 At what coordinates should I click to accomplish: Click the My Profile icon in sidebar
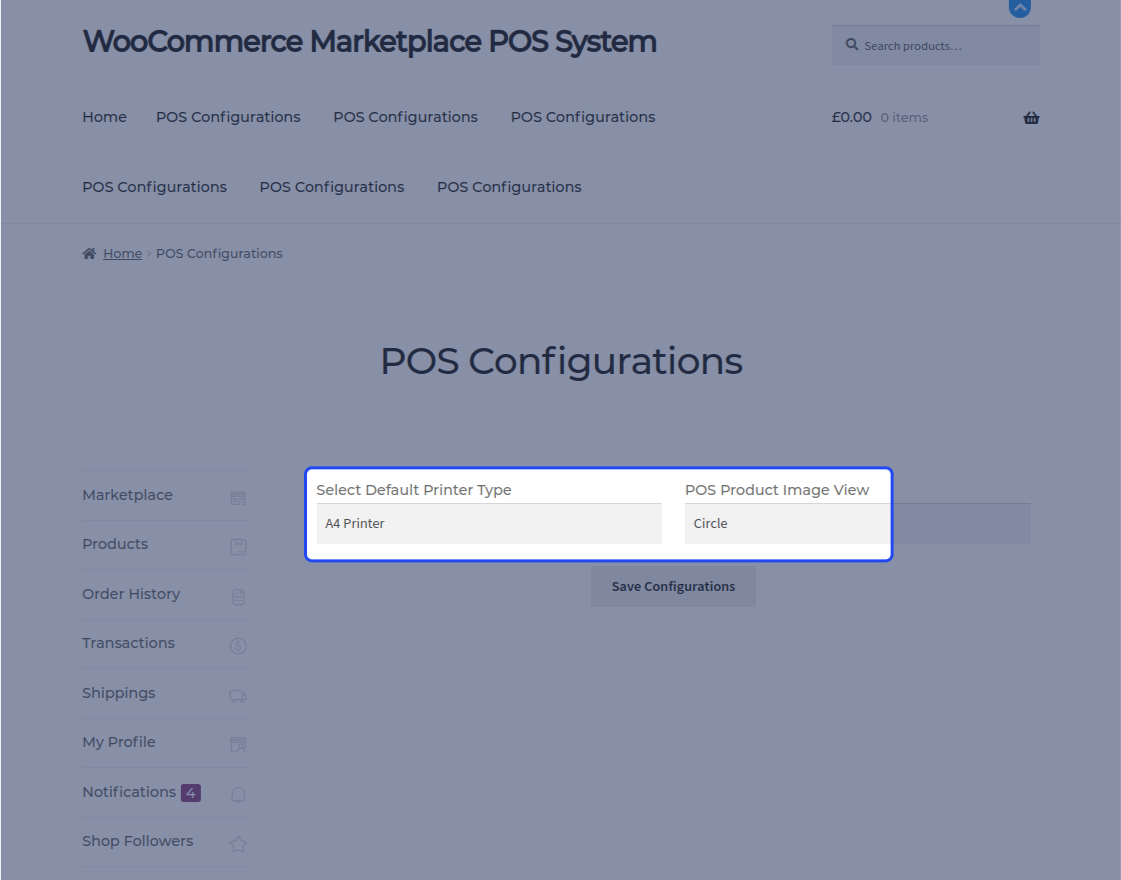click(x=238, y=745)
